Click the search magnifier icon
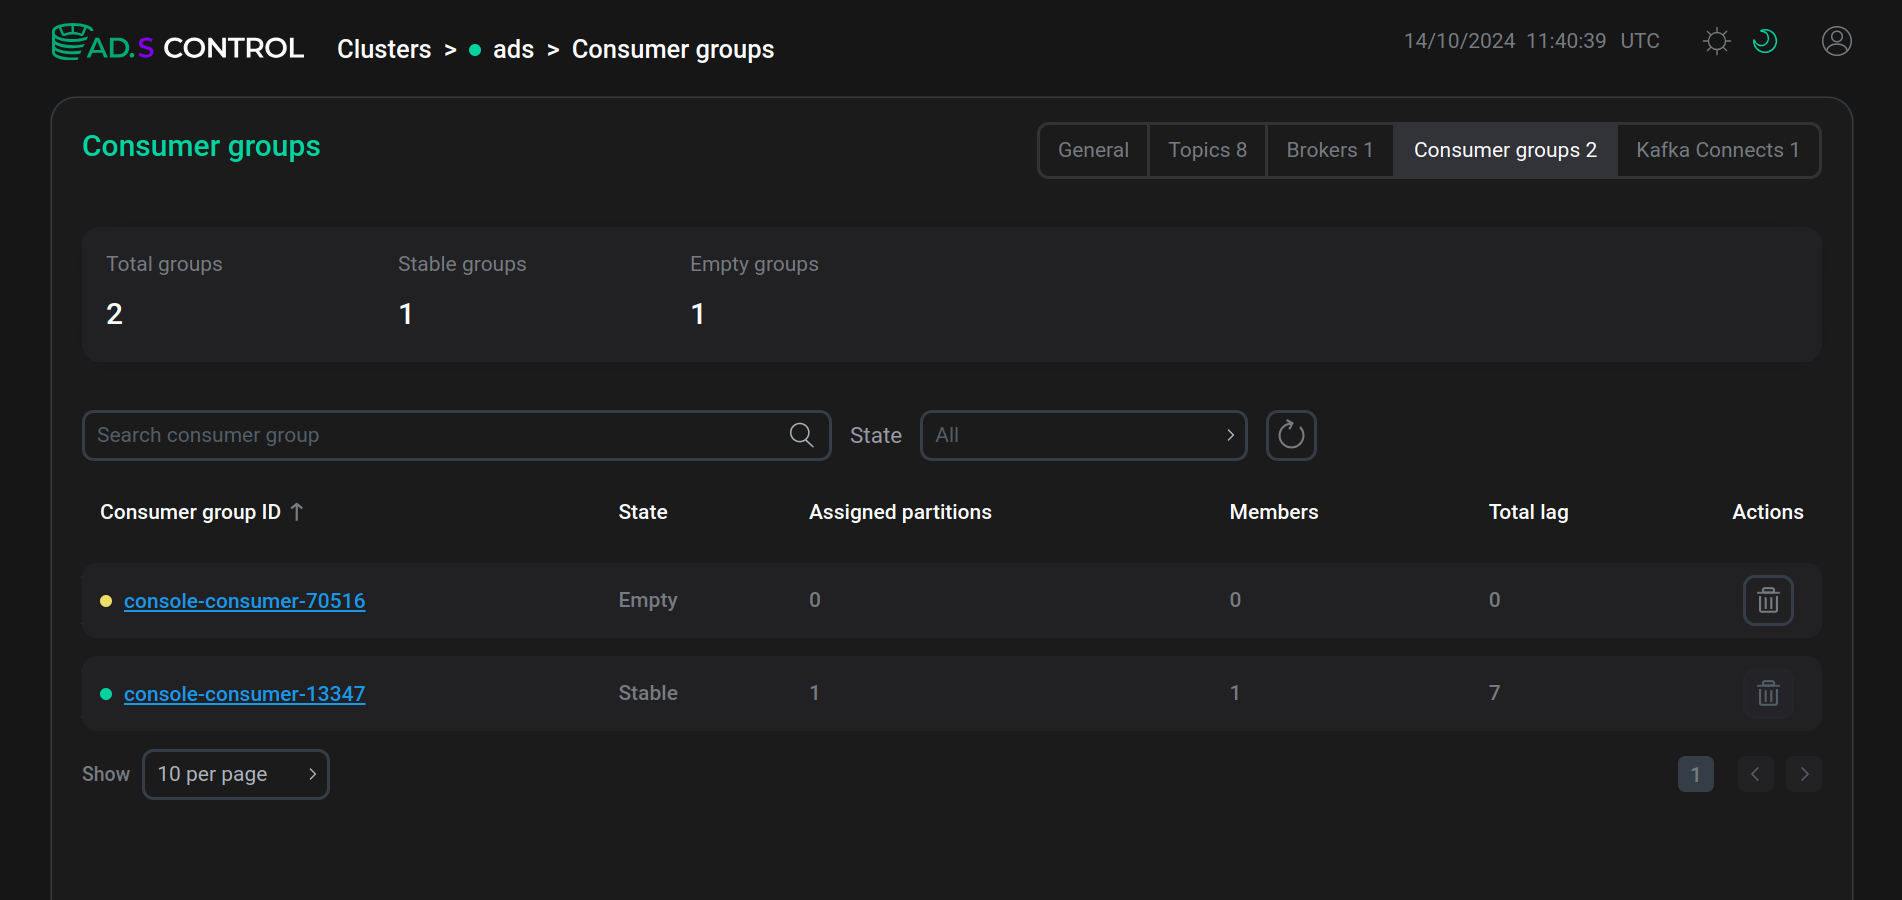 (801, 435)
